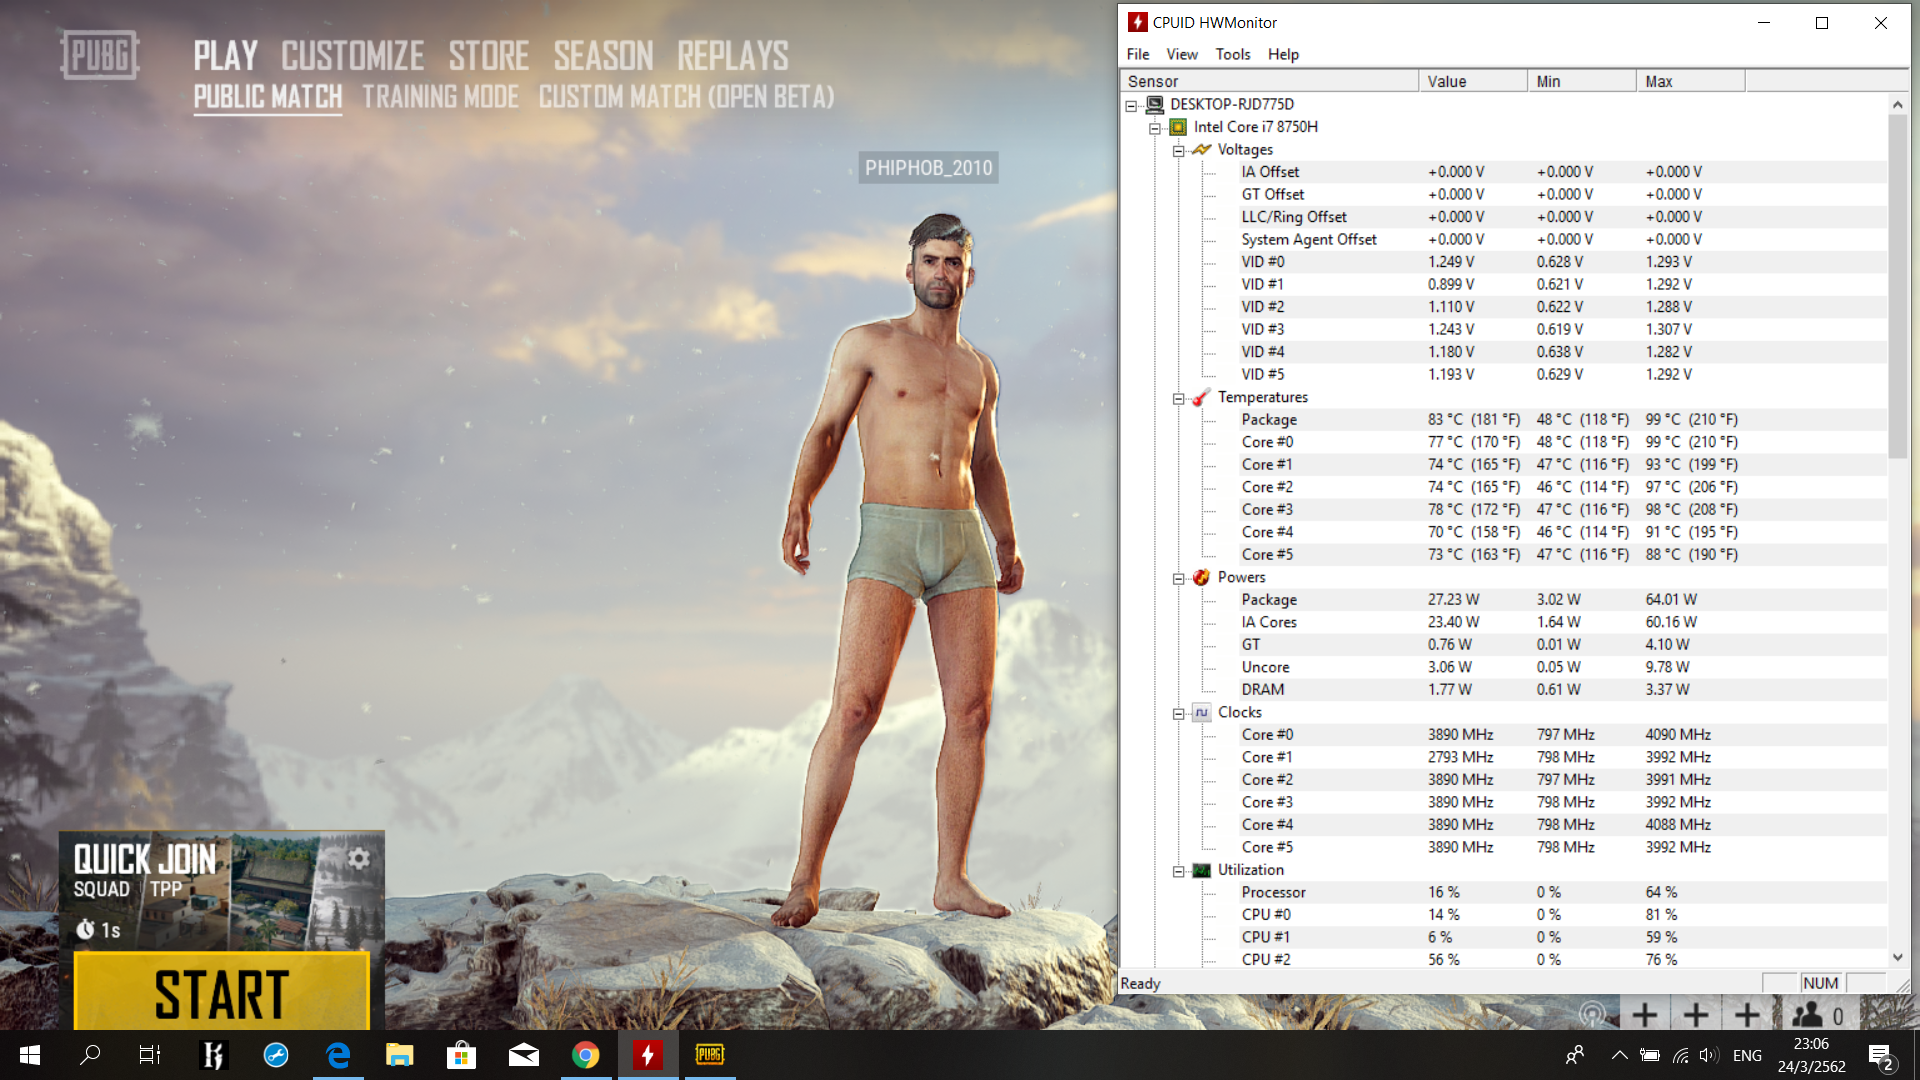Click the Temperatures thermometer icon
Image resolution: width=1920 pixels, height=1080 pixels.
click(1201, 397)
